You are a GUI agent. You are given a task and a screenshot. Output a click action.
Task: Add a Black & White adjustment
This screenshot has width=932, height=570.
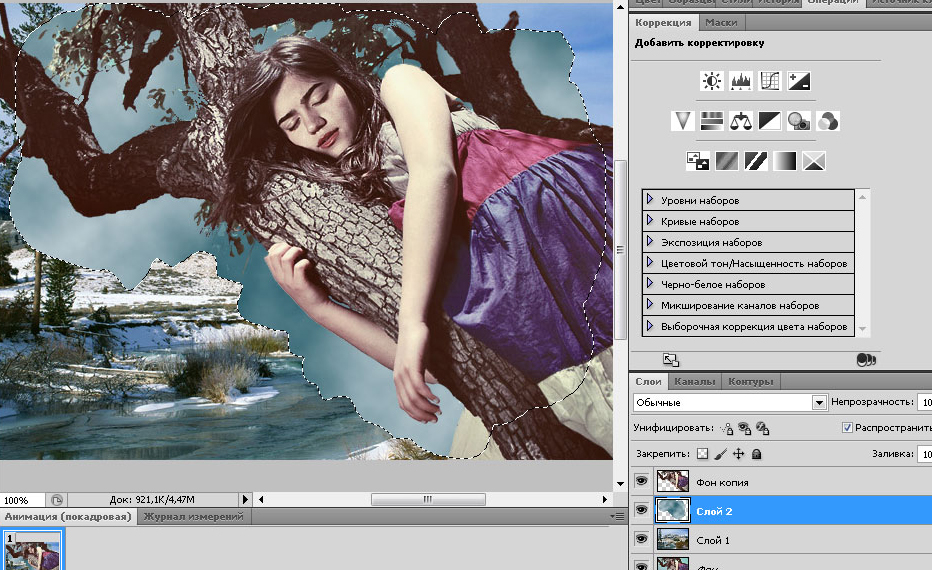770,121
